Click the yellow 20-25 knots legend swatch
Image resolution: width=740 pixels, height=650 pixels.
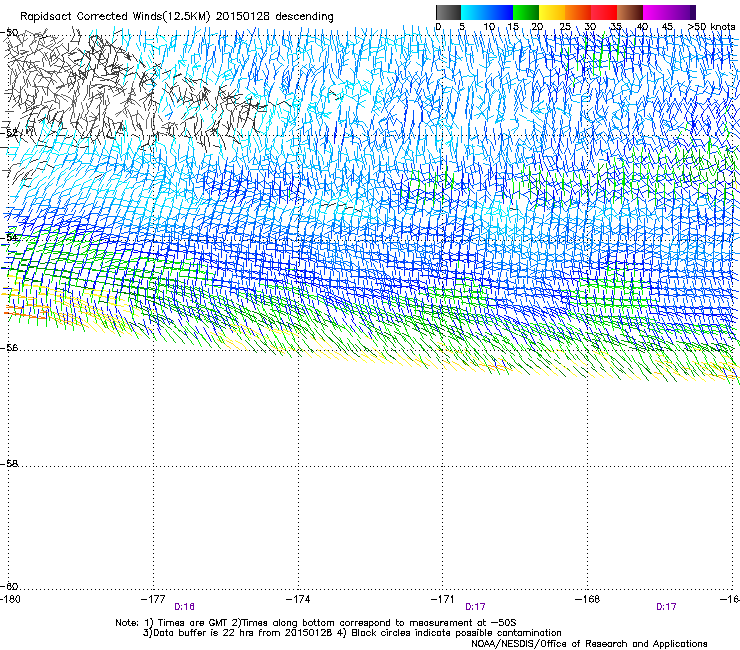(x=552, y=12)
